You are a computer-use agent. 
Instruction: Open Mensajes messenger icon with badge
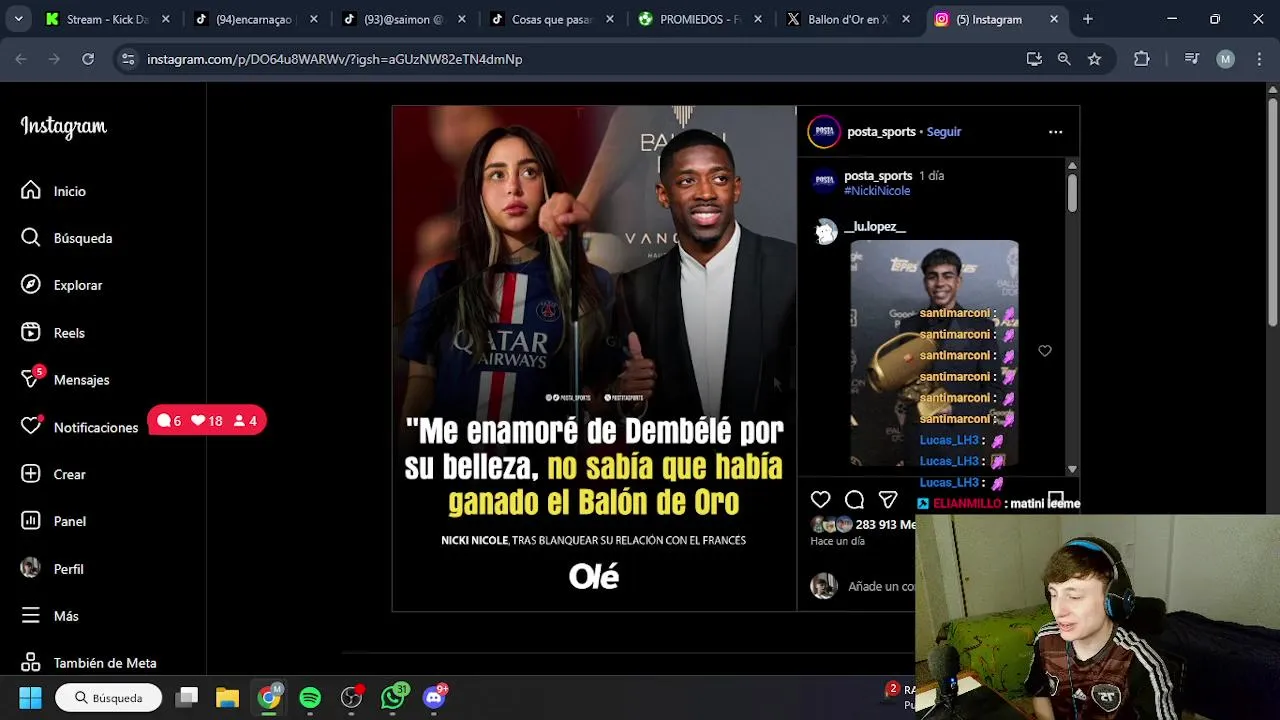tap(31, 379)
